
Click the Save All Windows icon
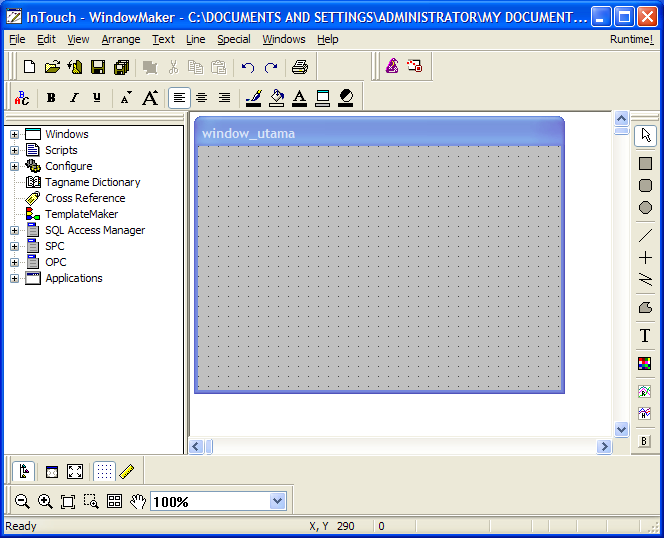click(x=121, y=67)
